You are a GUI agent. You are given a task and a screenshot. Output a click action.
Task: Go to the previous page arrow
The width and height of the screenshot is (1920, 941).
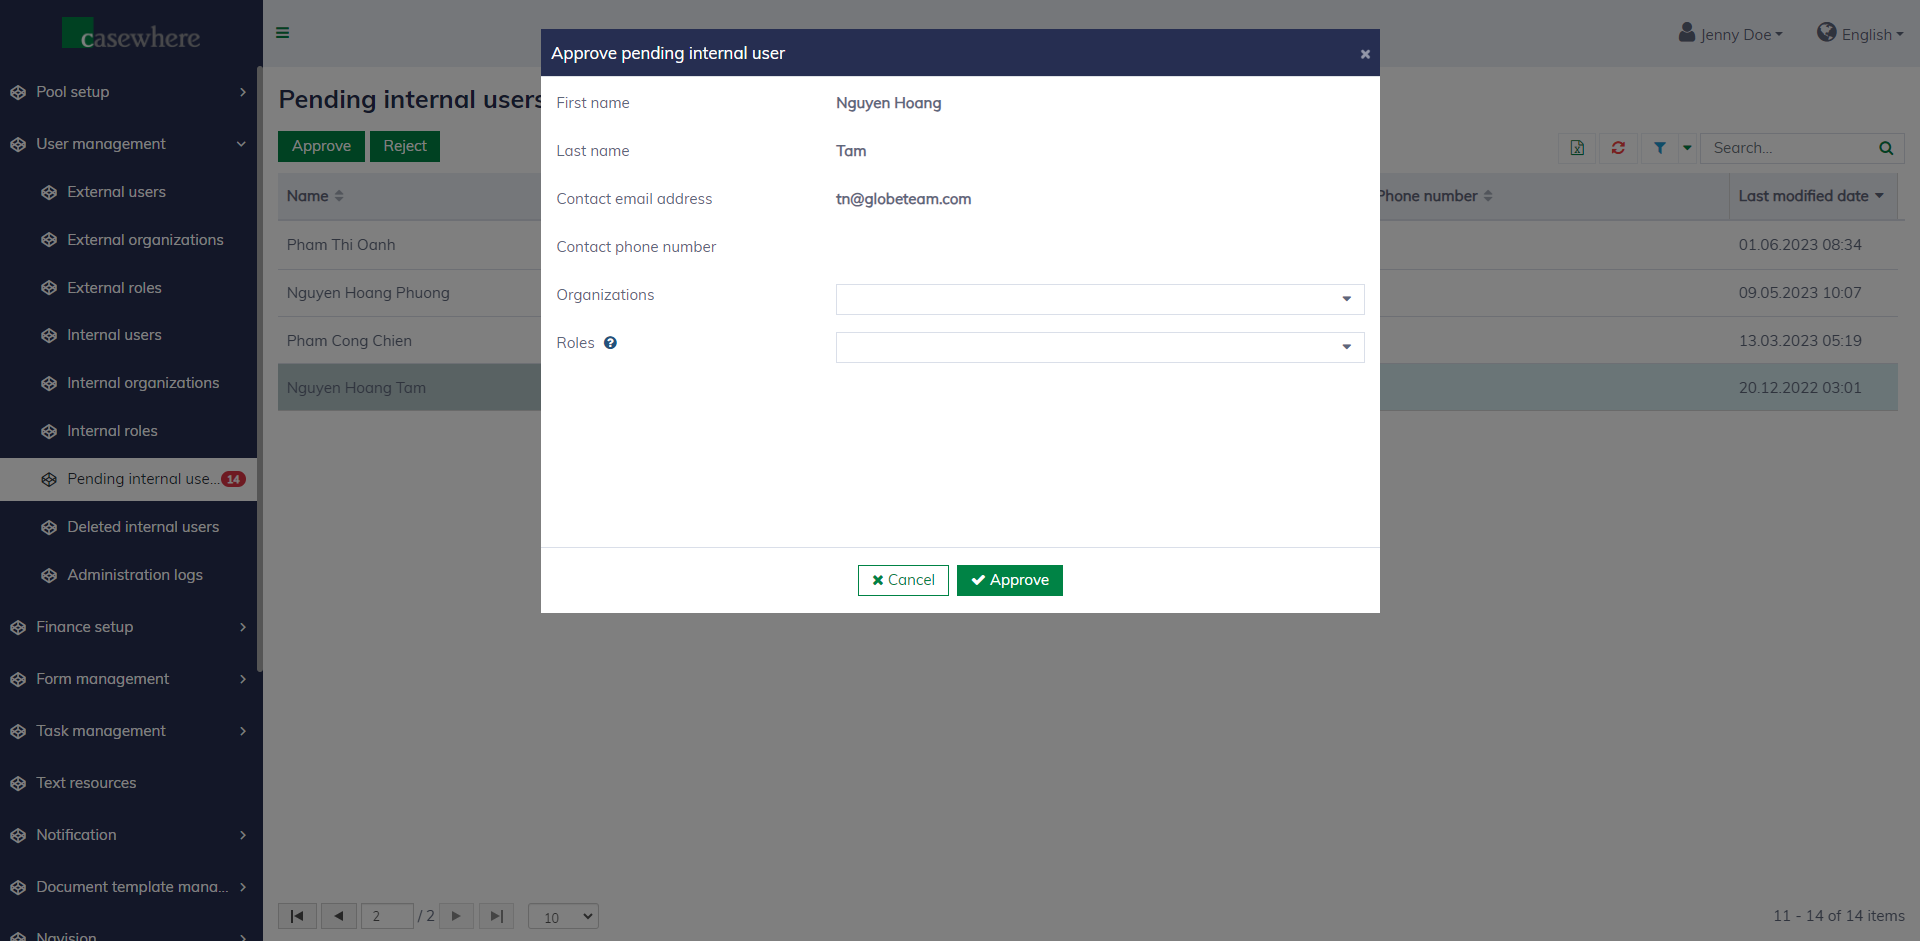click(339, 916)
